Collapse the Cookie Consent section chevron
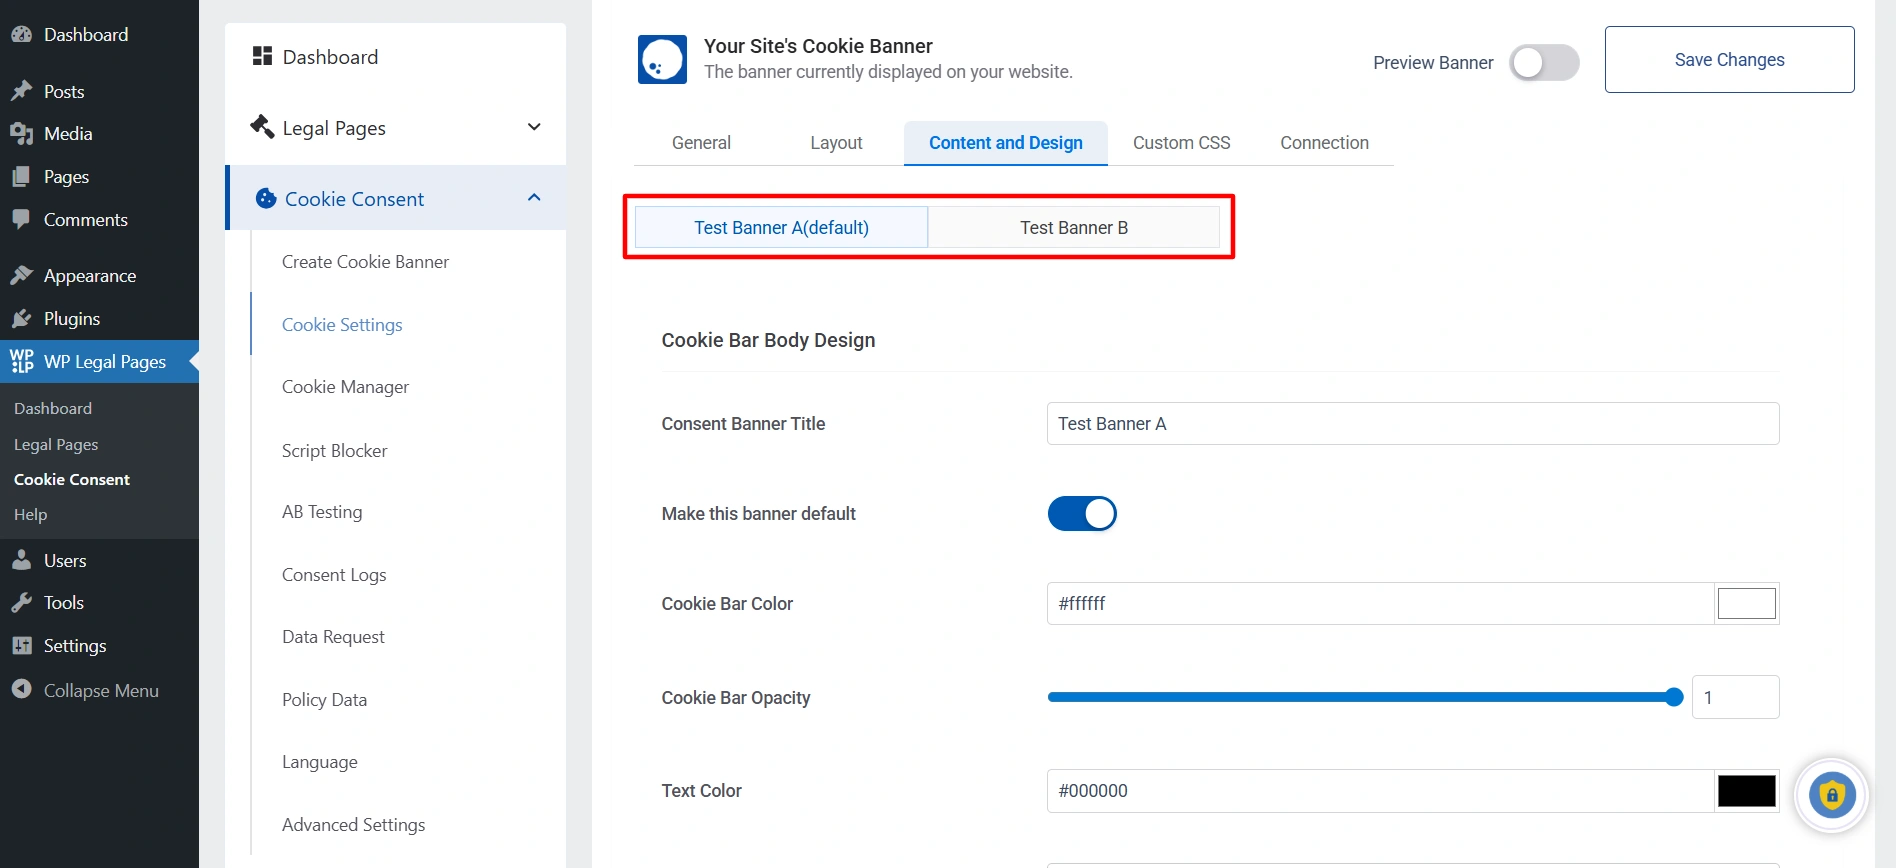The height and width of the screenshot is (868, 1896). click(534, 198)
